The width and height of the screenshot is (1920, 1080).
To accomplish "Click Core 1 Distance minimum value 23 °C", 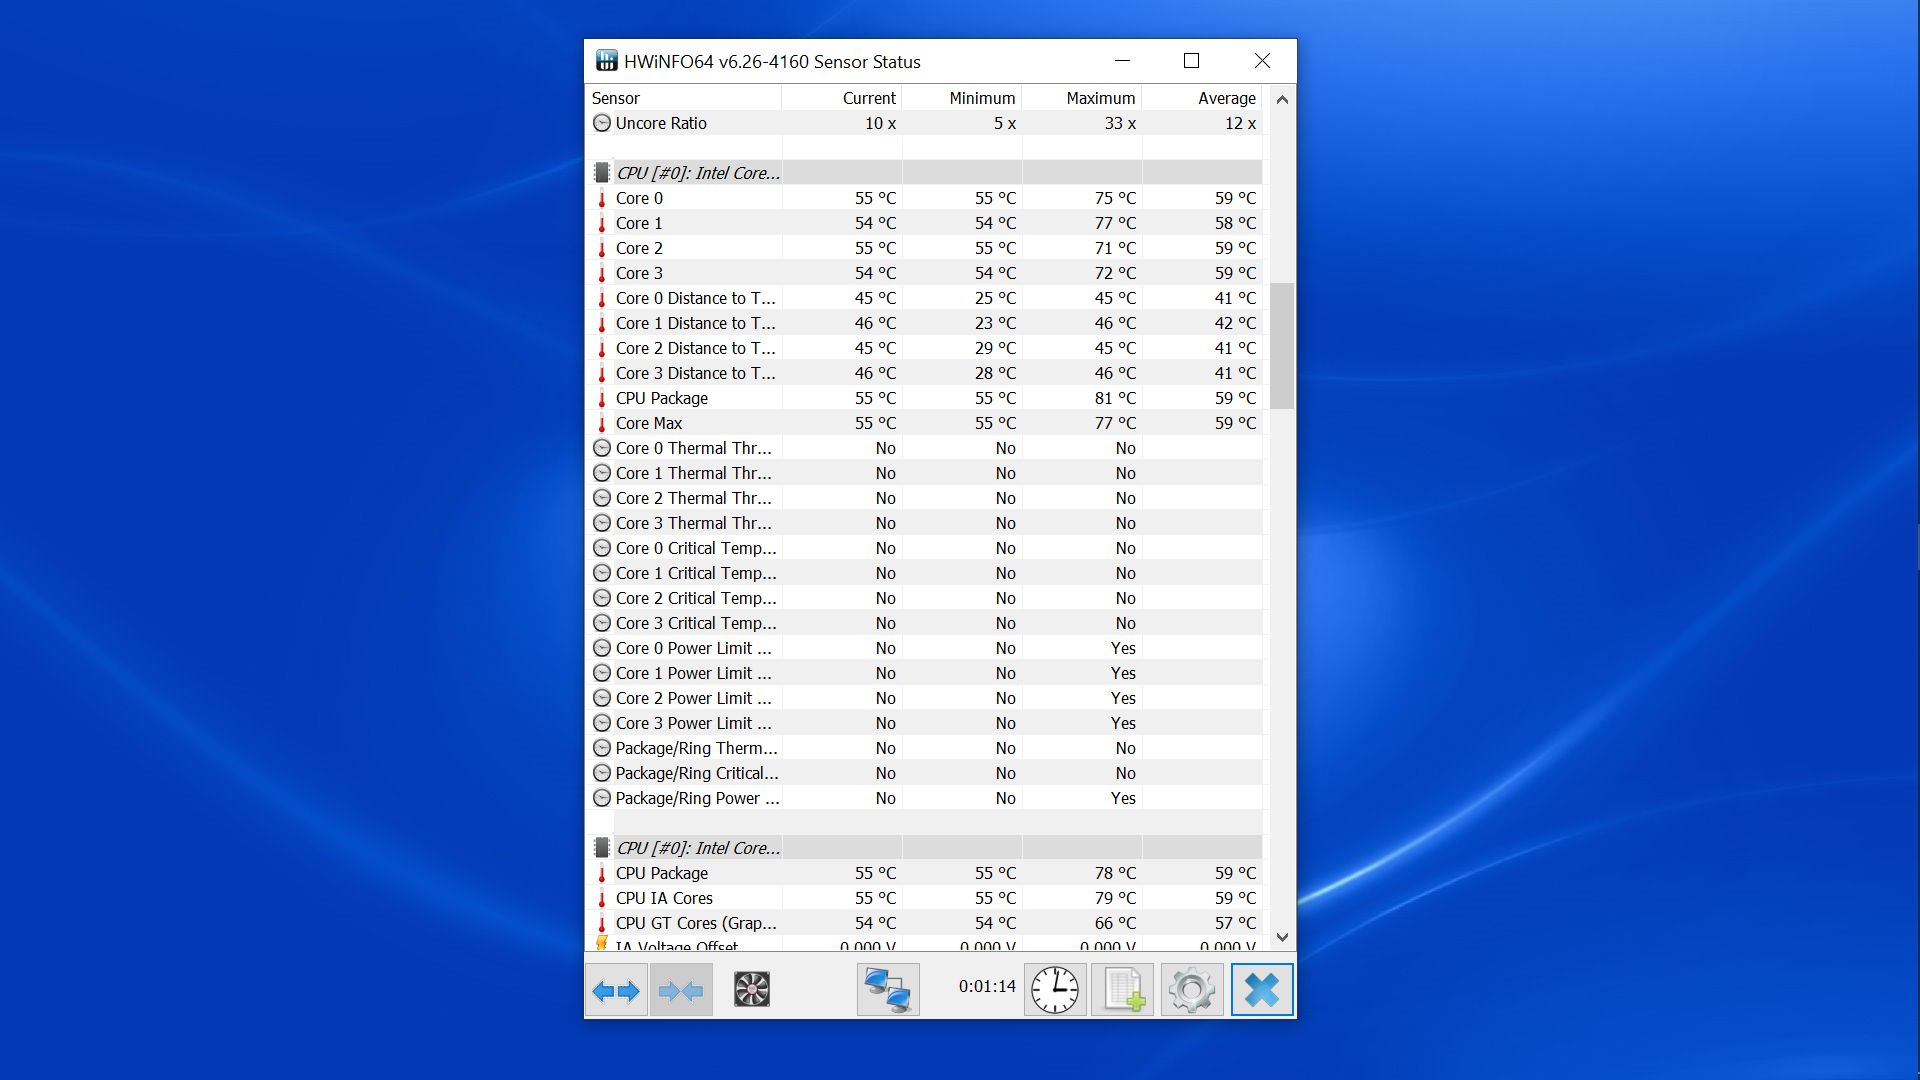I will [x=995, y=323].
